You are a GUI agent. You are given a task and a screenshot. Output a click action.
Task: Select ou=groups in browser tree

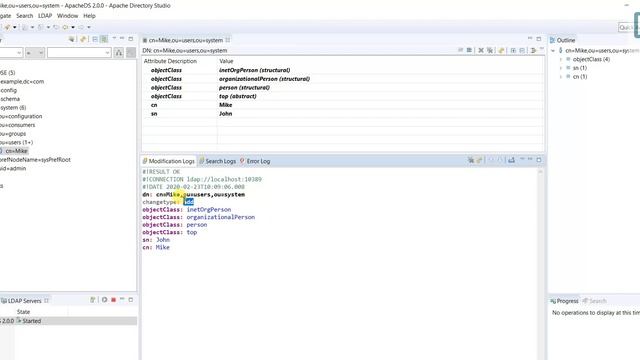pos(13,134)
